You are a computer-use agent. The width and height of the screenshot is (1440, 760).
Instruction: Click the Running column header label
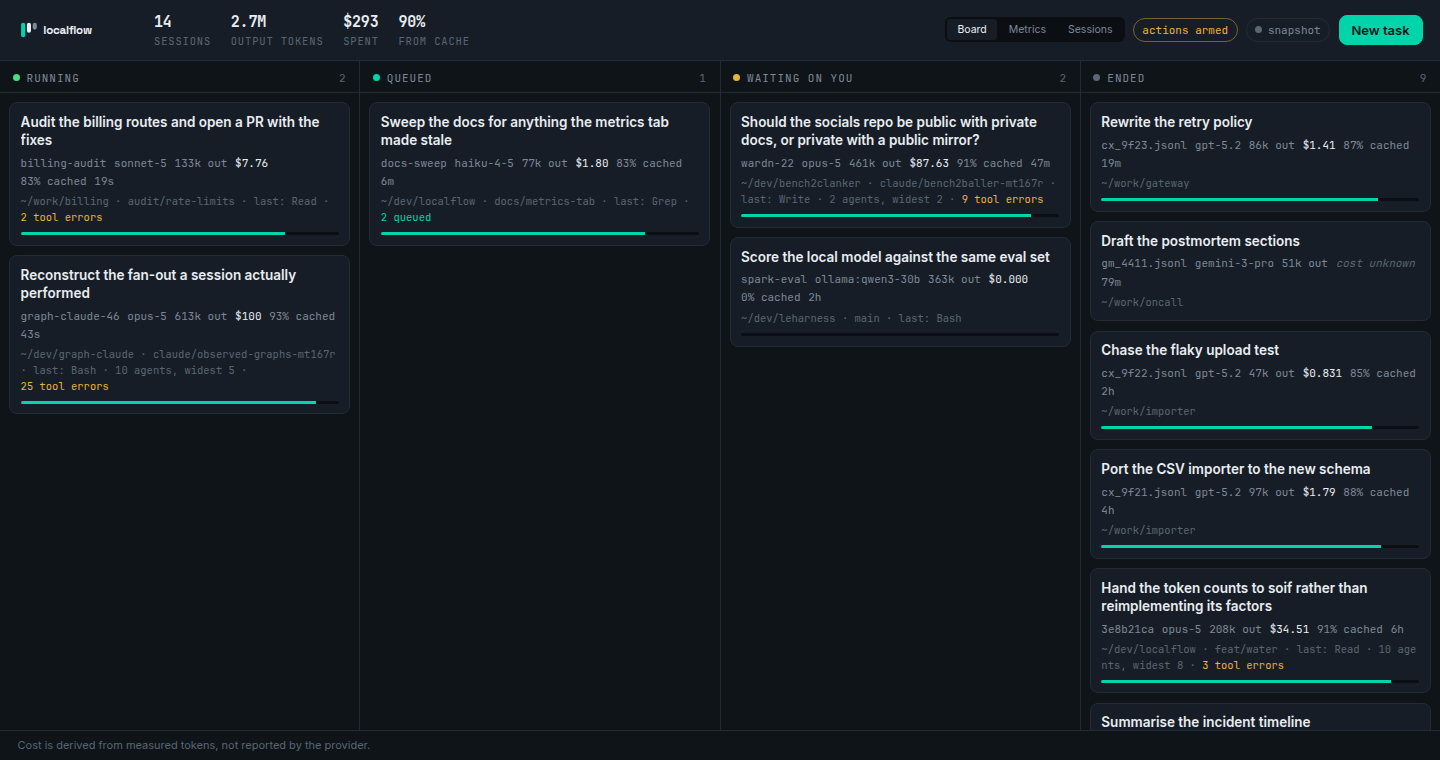pyautogui.click(x=53, y=78)
